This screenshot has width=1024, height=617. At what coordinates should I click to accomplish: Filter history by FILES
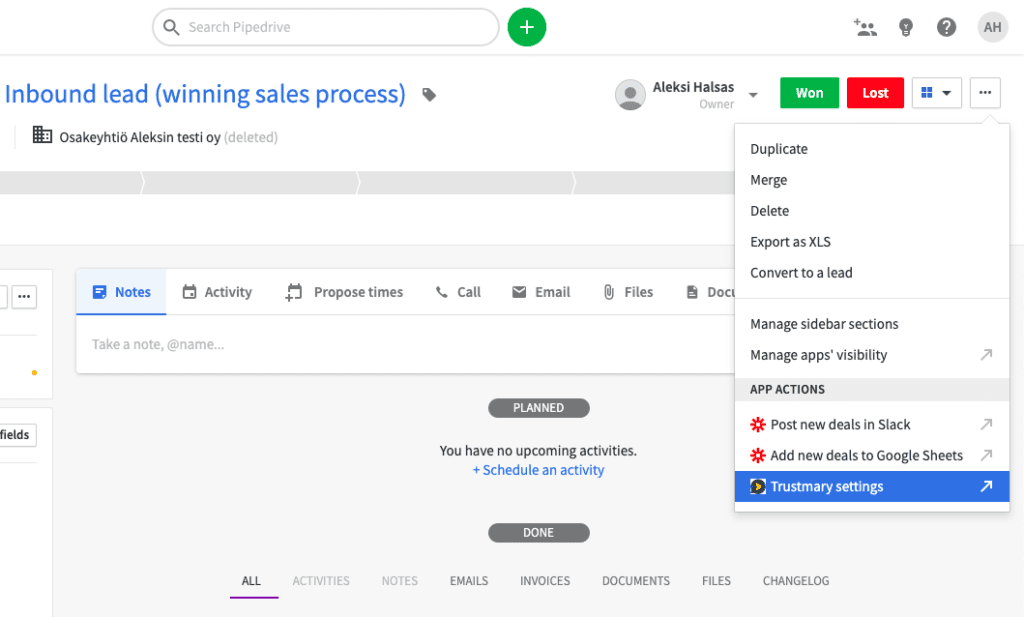[x=716, y=581]
